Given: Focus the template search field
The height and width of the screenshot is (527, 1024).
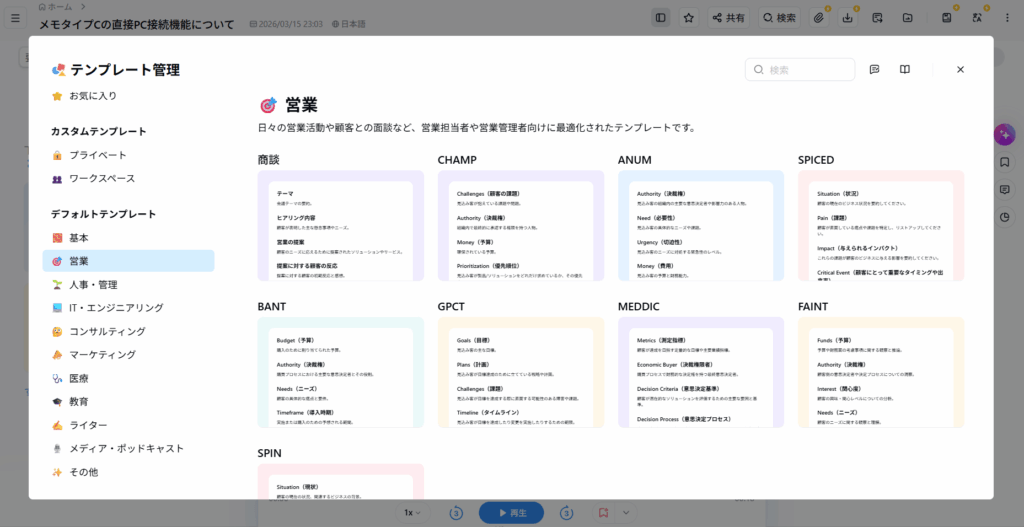Looking at the screenshot, I should (x=800, y=70).
